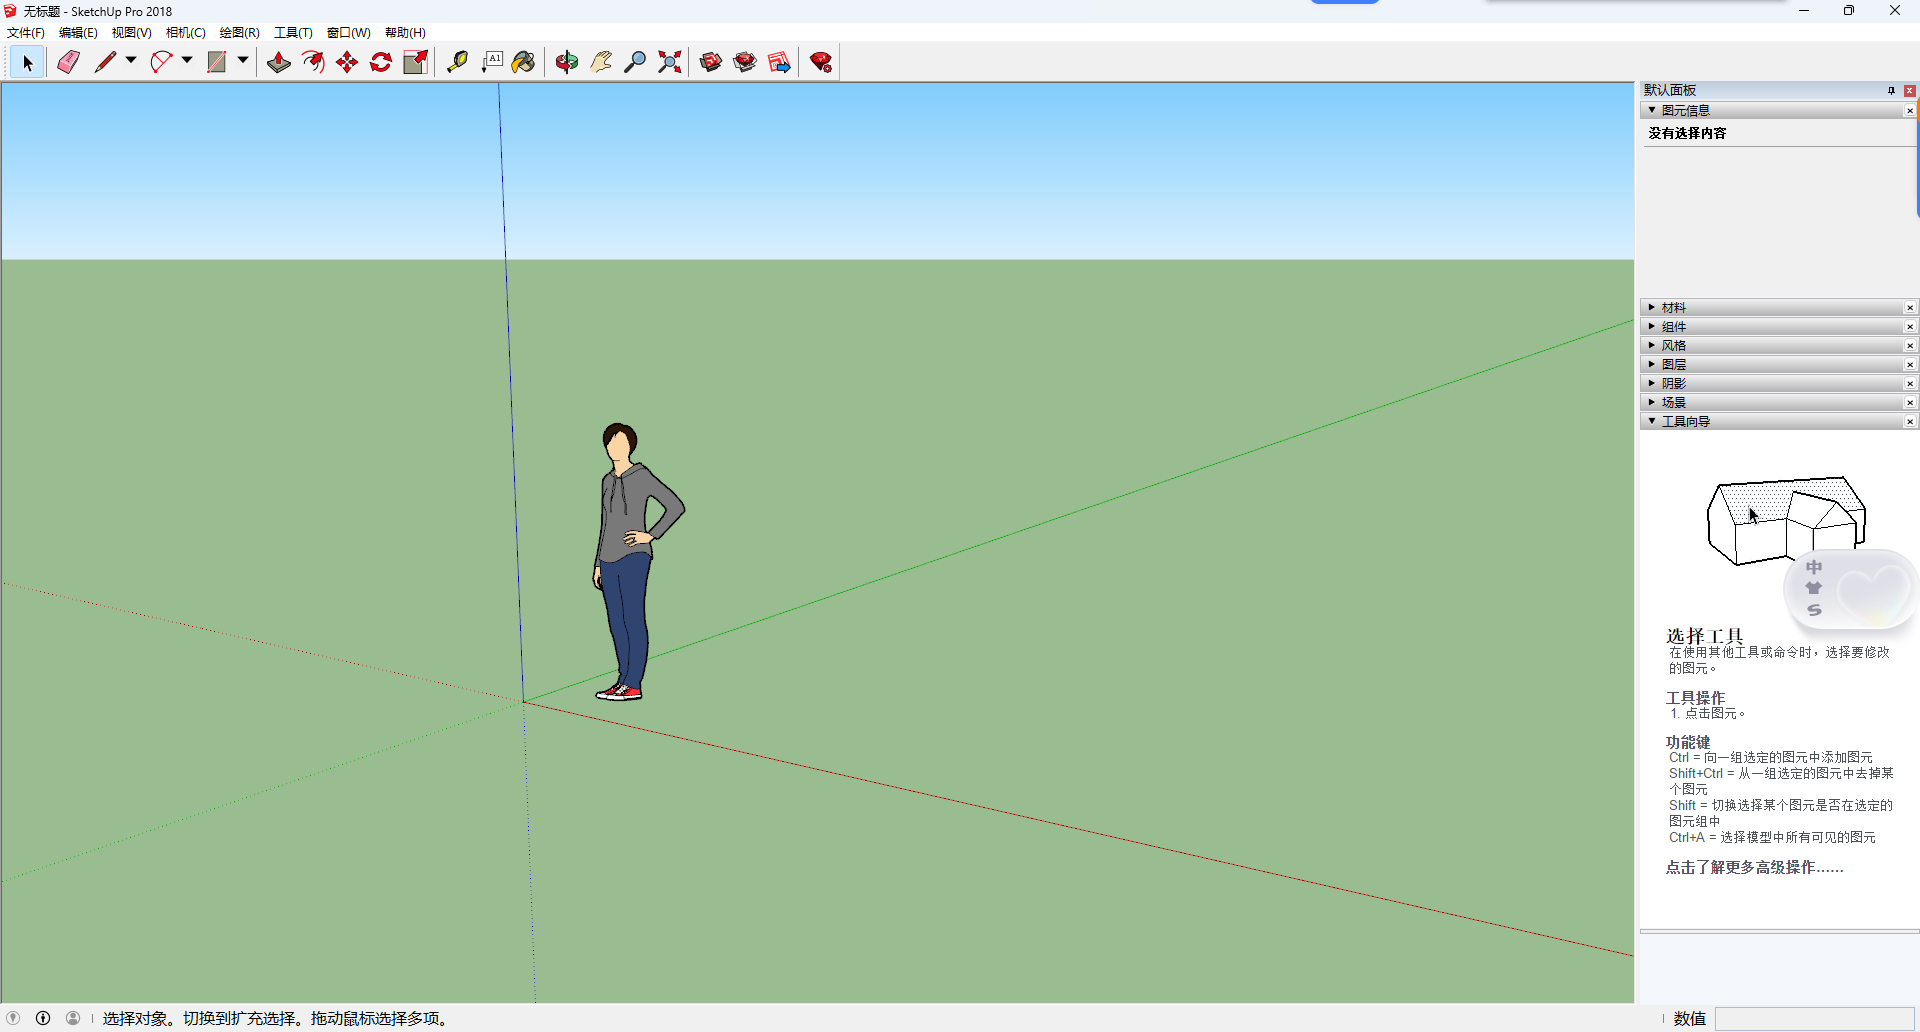Open the Arc tool dropdown arrow
This screenshot has height=1032, width=1920.
(187, 60)
